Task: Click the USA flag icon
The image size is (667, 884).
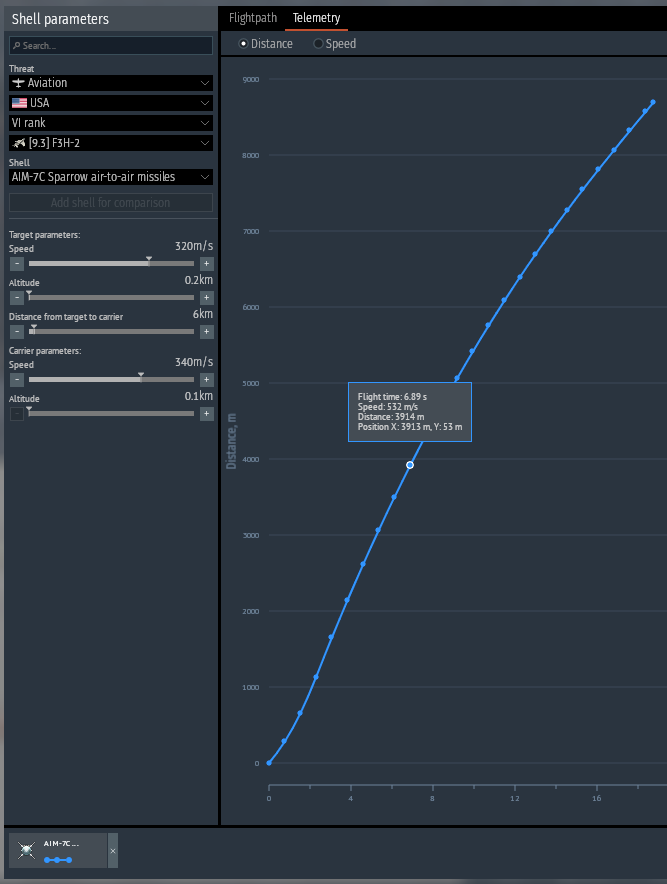Action: (19, 103)
